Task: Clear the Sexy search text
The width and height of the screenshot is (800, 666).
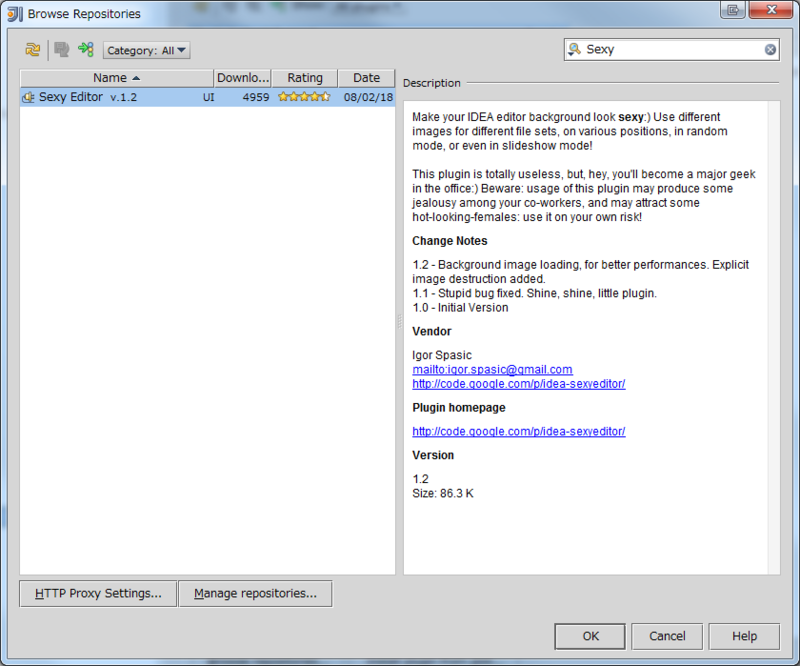Action: pos(770,50)
